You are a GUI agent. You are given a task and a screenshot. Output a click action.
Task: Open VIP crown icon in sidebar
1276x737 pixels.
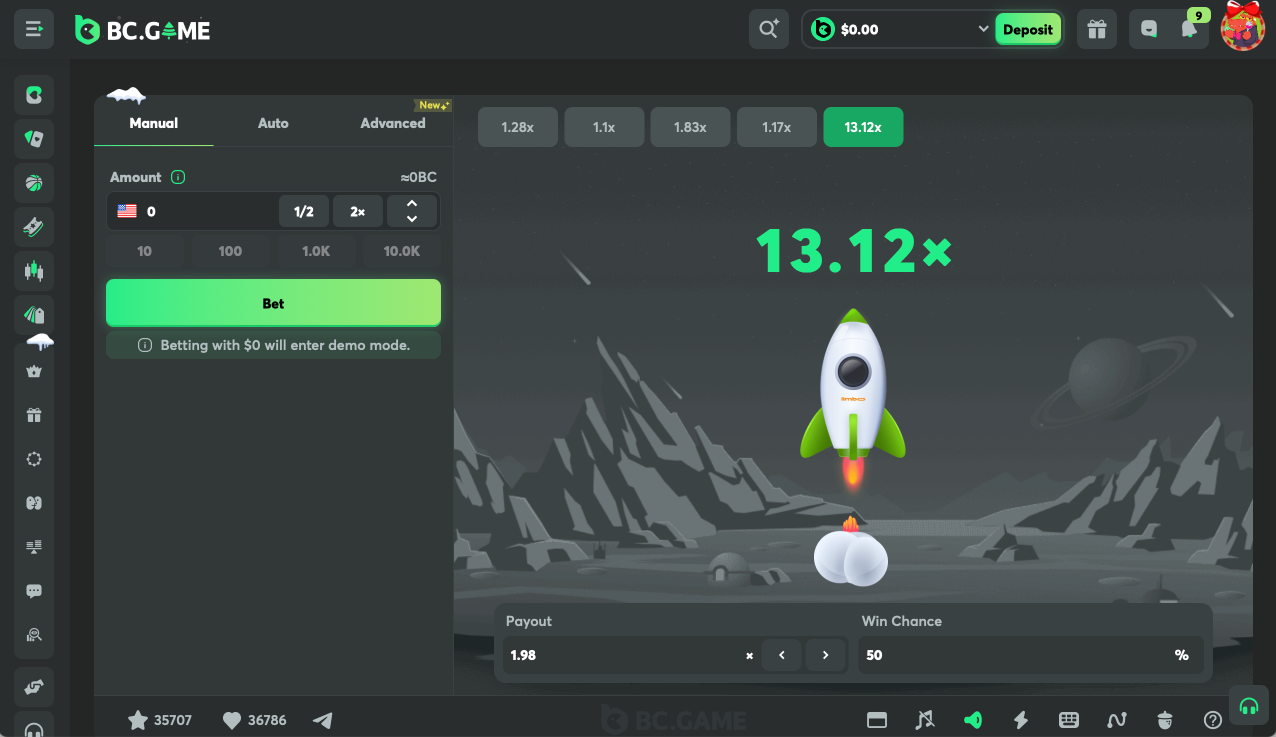coord(34,371)
